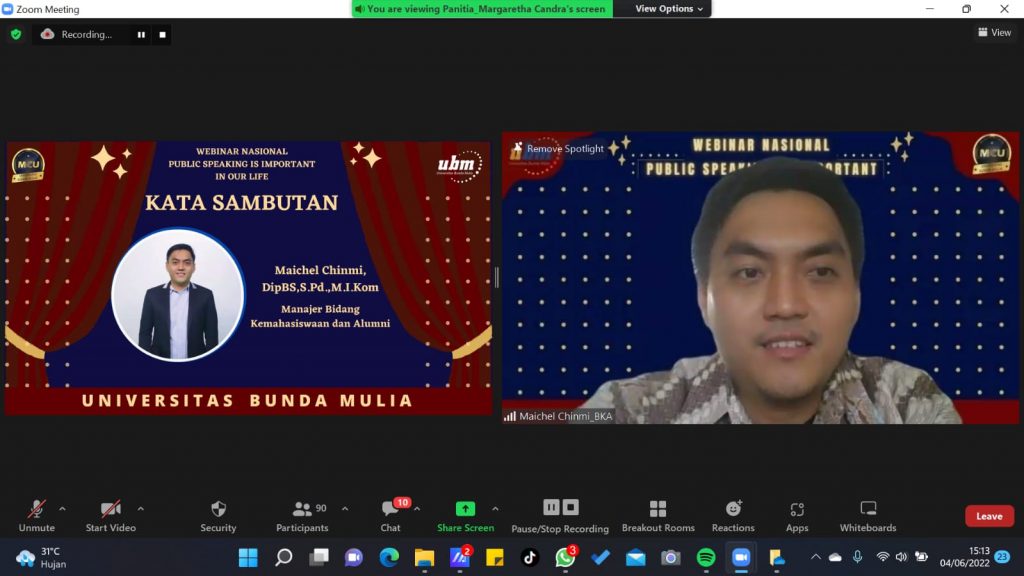Expand the arrow next to Chat
Image resolution: width=1024 pixels, height=576 pixels.
417,509
